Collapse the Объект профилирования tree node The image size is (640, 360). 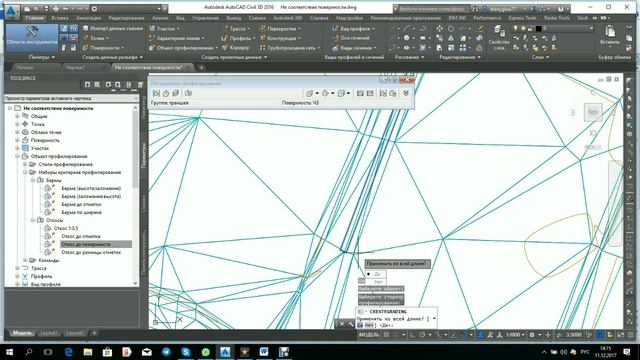pos(18,156)
